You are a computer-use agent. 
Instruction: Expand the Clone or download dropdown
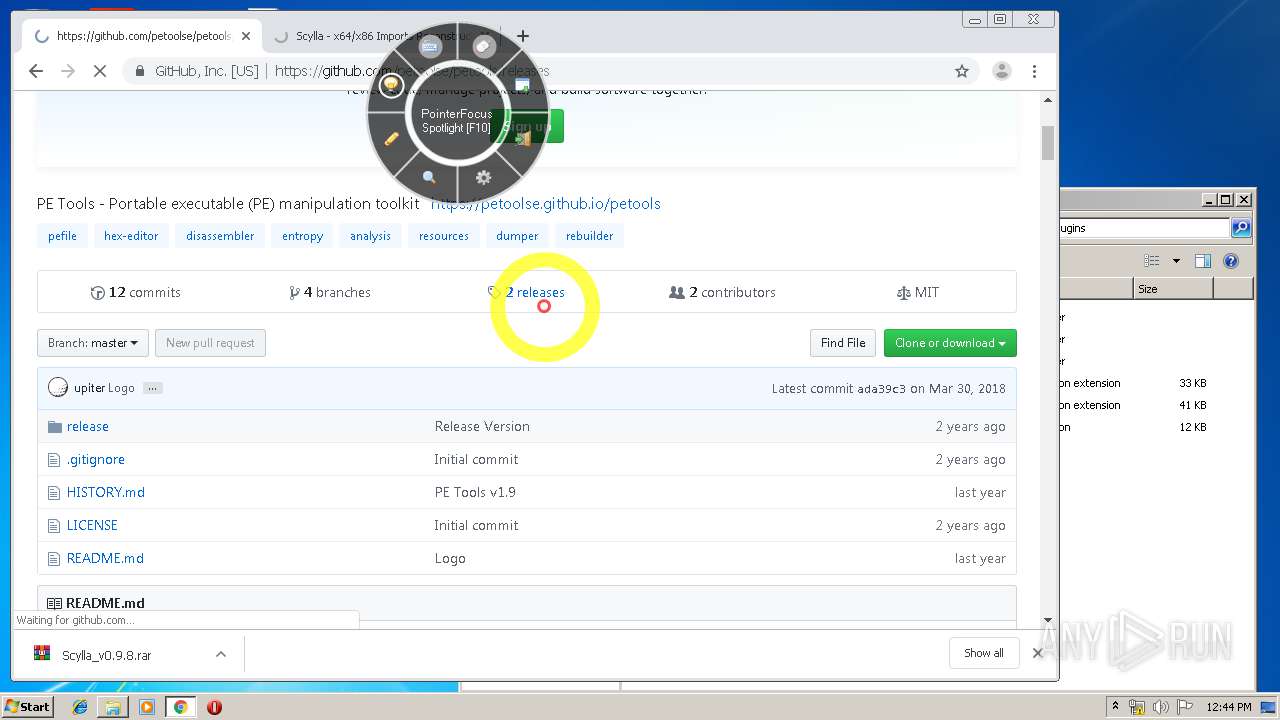[950, 343]
